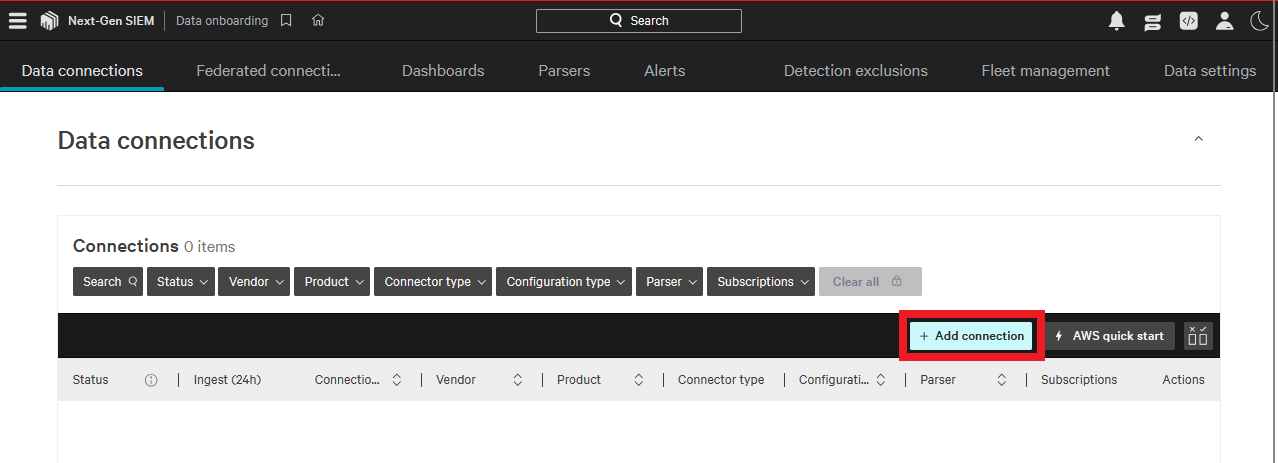Image resolution: width=1278 pixels, height=463 pixels.
Task: Switch to the Federated connections tab
Action: pyautogui.click(x=268, y=71)
